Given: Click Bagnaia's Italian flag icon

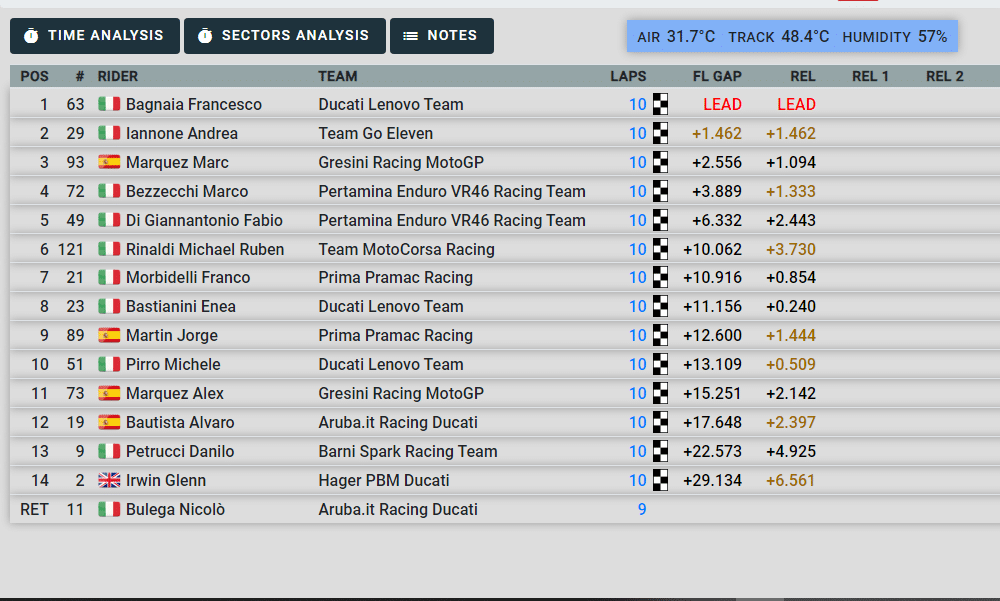Looking at the screenshot, I should (x=109, y=104).
